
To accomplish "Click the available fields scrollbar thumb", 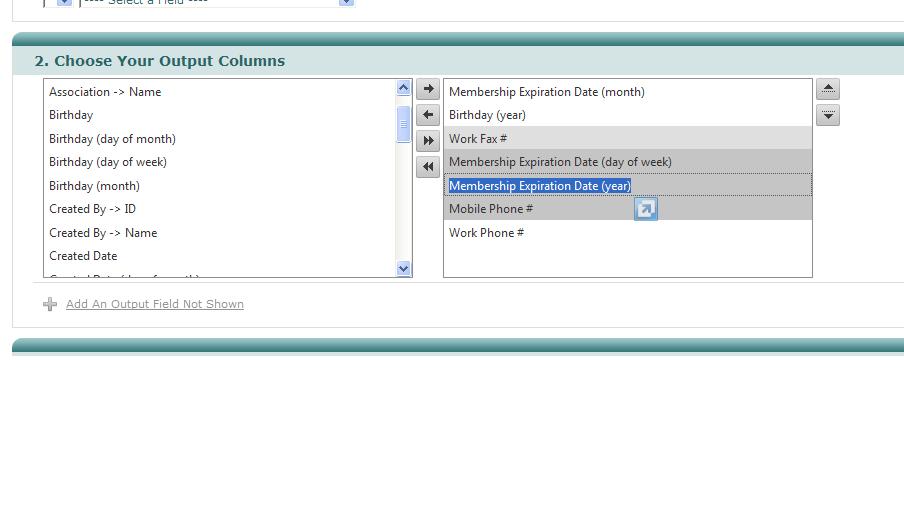I will 404,124.
